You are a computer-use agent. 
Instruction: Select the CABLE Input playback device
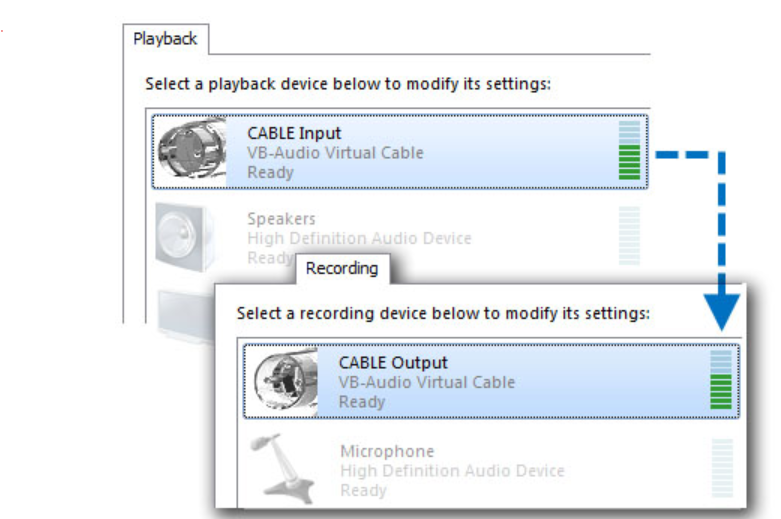pyautogui.click(x=400, y=151)
